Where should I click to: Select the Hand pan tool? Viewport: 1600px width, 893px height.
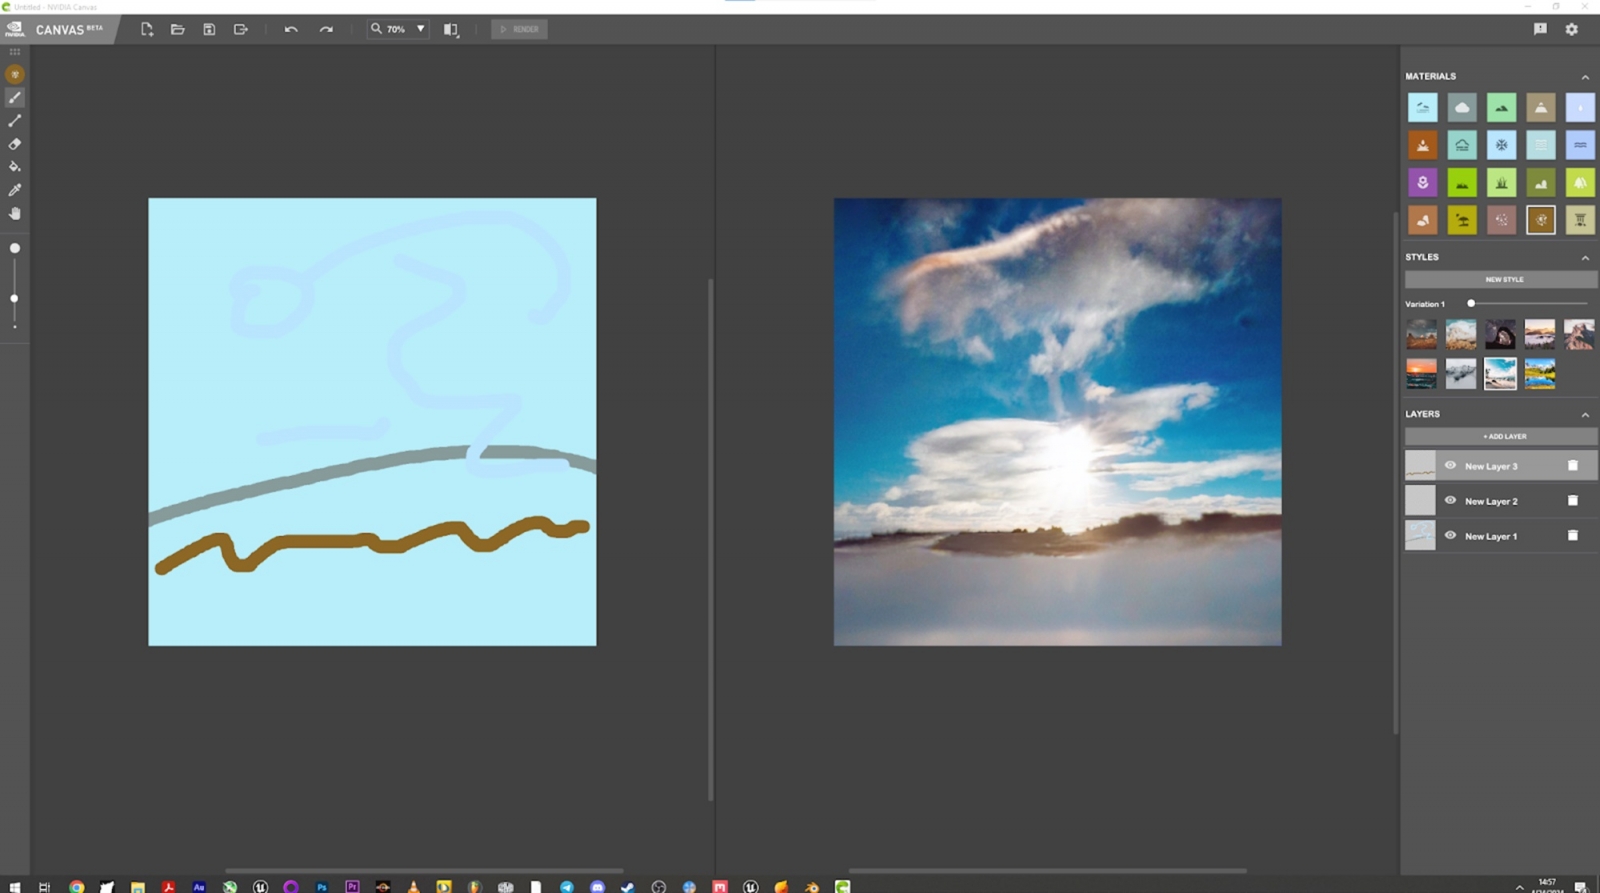click(15, 213)
